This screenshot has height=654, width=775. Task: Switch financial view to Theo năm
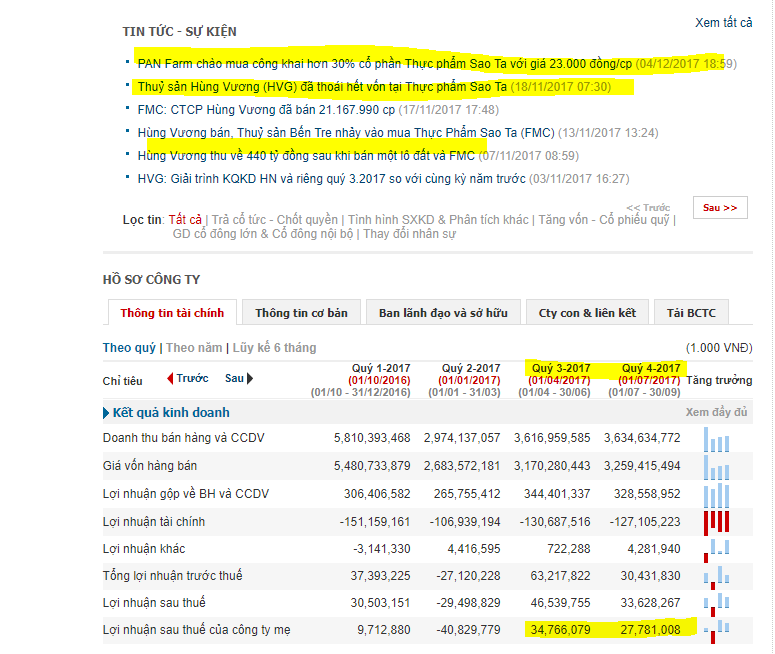coord(194,348)
